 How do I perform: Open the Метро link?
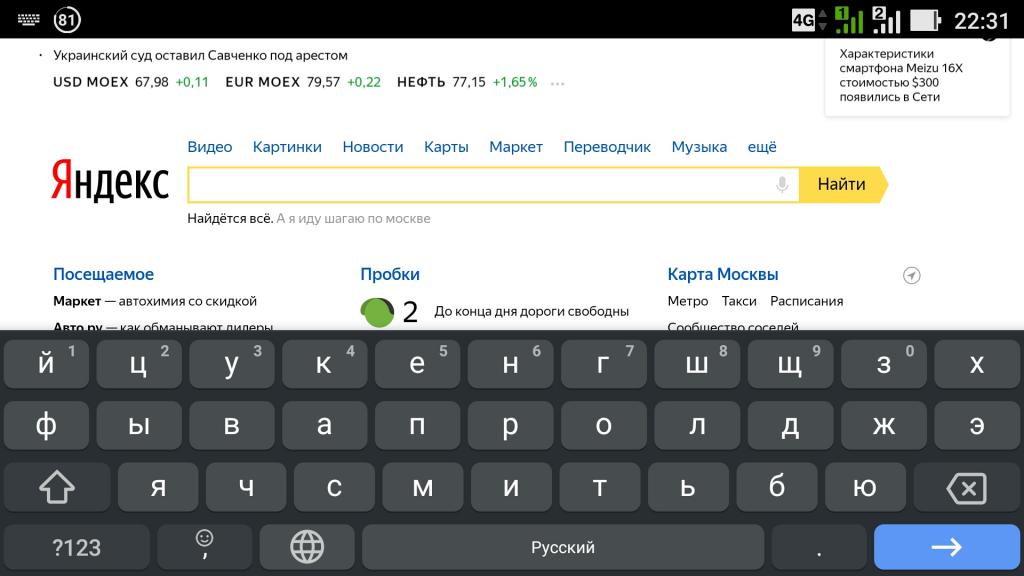point(688,301)
